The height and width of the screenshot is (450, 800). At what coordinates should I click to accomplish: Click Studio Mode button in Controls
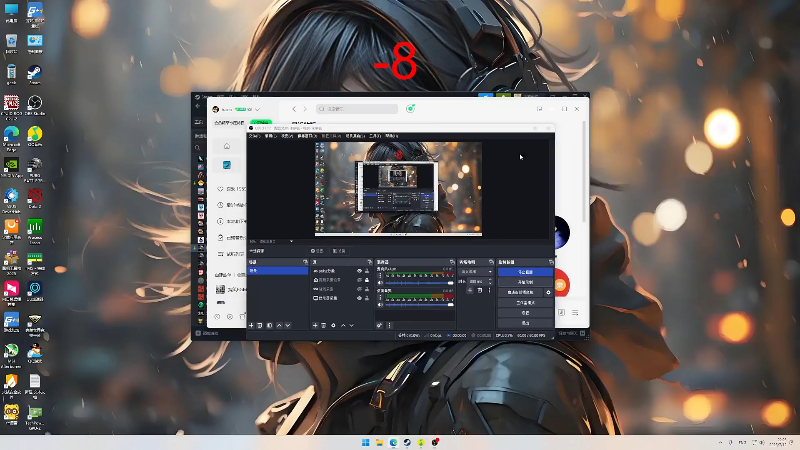(525, 303)
